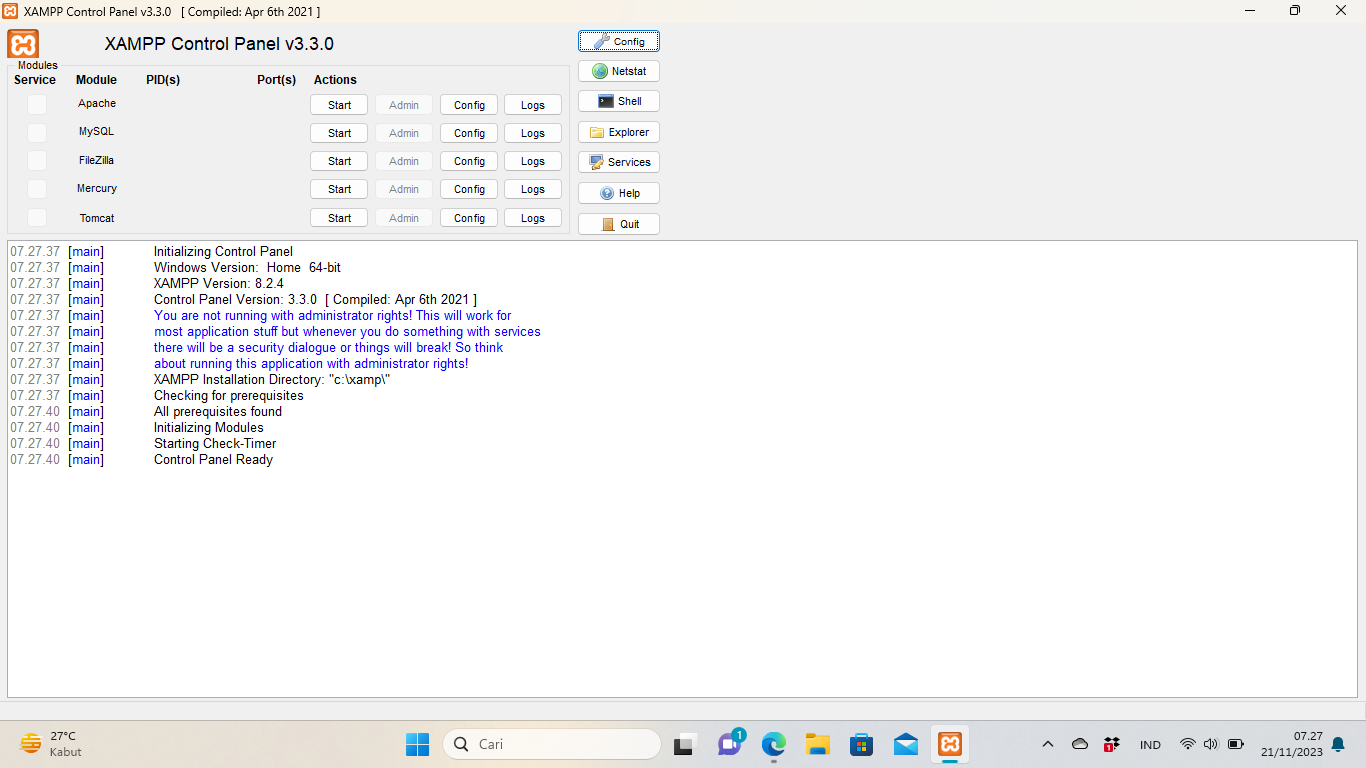The height and width of the screenshot is (768, 1366).
Task: Start the Mercury module
Action: click(338, 188)
